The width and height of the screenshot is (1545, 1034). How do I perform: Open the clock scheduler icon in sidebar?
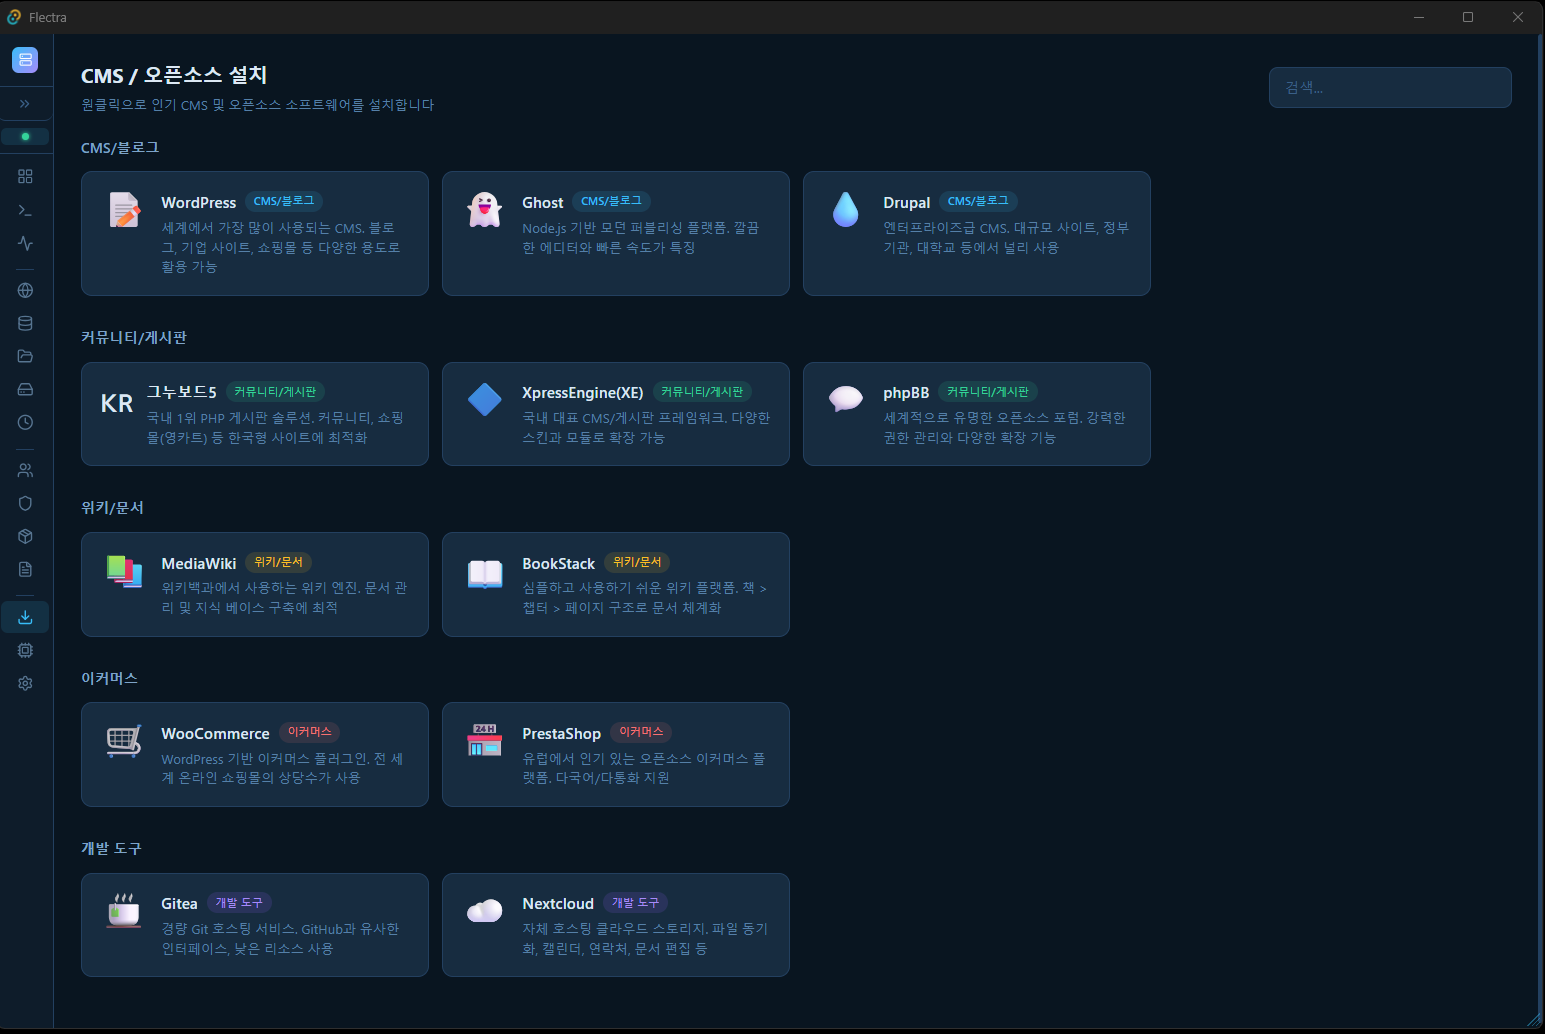point(25,422)
